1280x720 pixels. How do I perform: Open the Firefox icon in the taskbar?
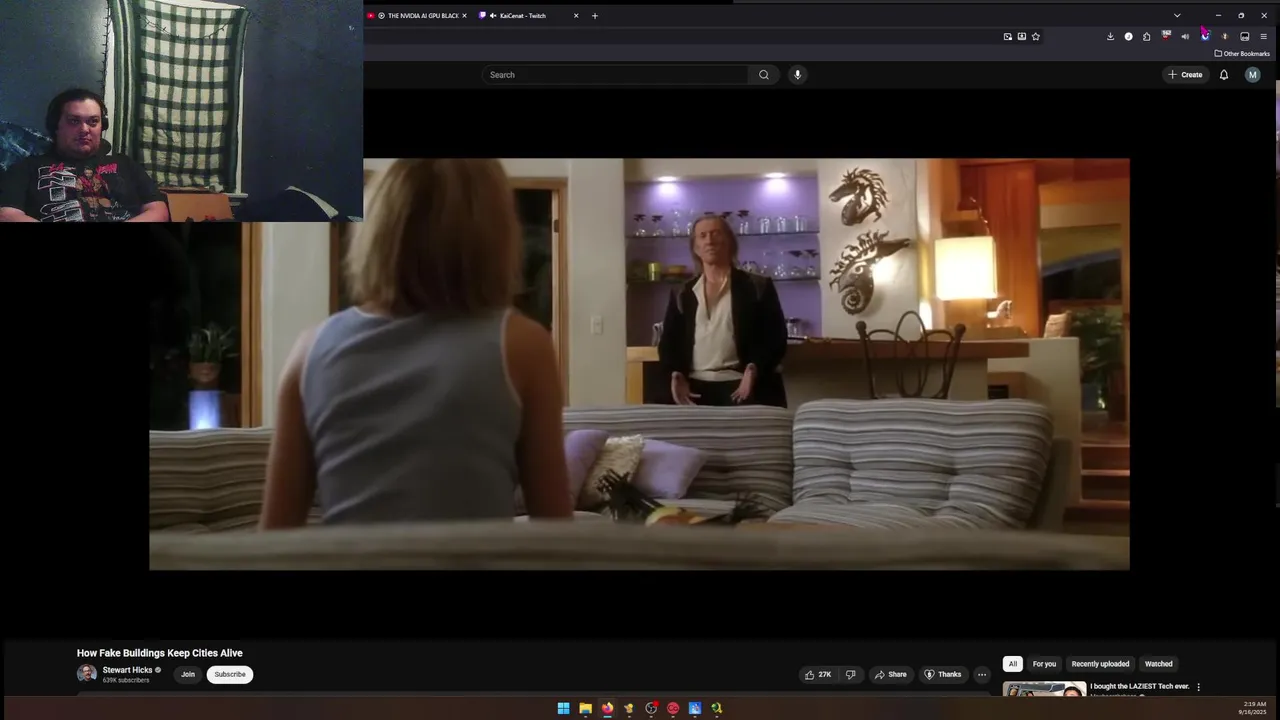point(607,708)
